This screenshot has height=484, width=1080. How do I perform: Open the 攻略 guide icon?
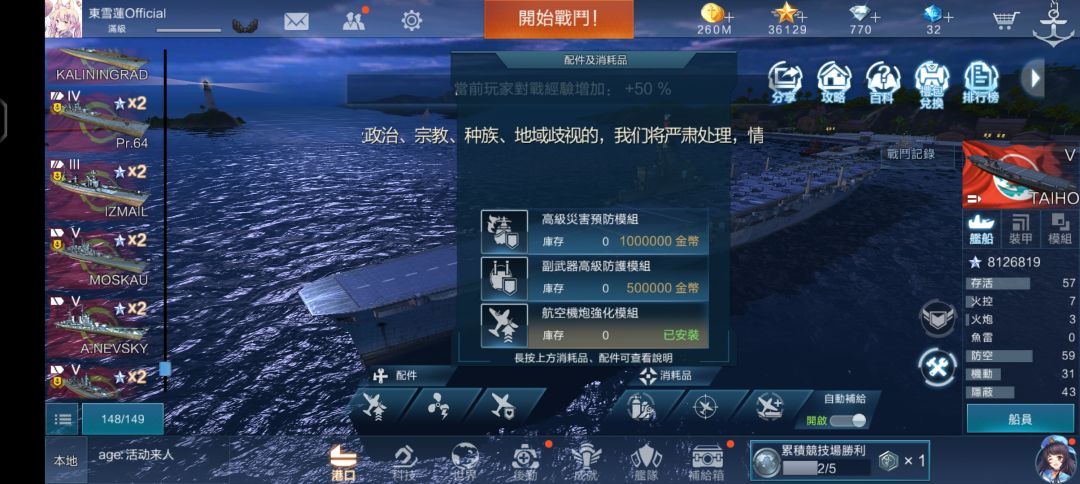[x=833, y=83]
